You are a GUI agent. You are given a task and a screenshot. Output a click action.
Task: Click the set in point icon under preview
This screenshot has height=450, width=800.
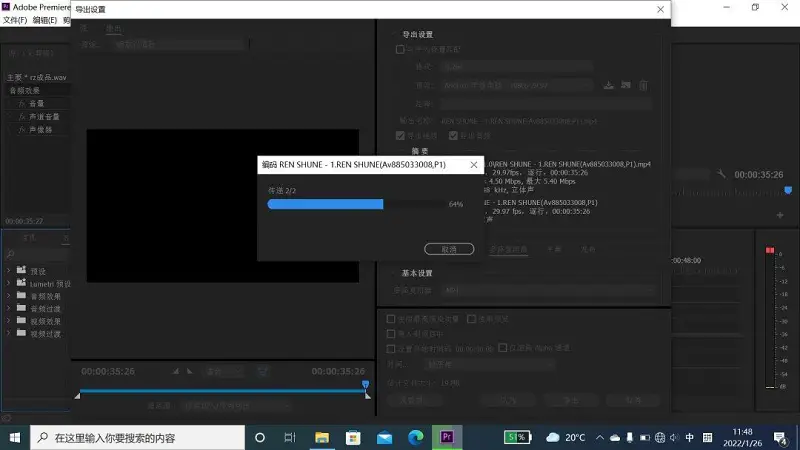pos(175,371)
